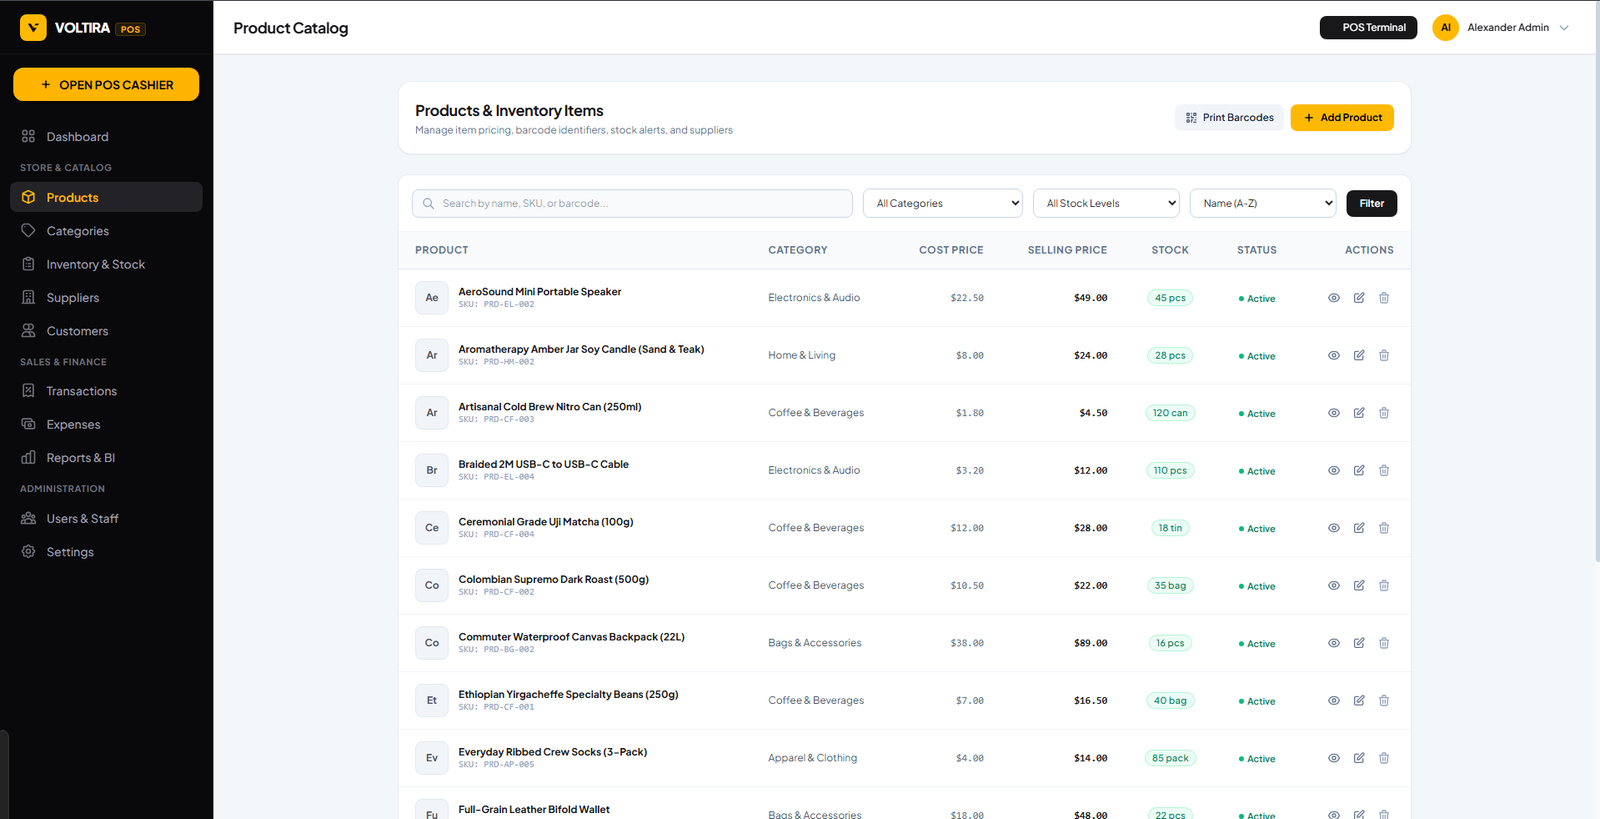
Task: Click the Voltira logo icon
Action: (x=33, y=28)
